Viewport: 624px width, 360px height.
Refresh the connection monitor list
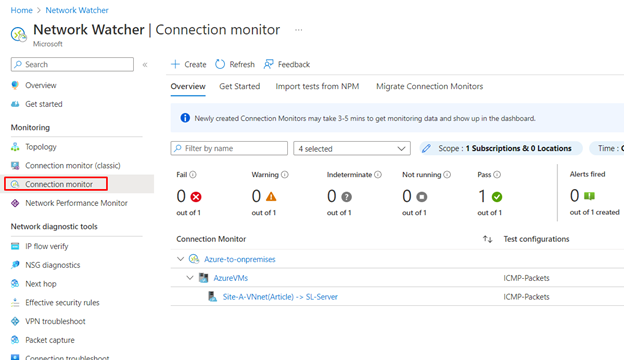(x=235, y=64)
